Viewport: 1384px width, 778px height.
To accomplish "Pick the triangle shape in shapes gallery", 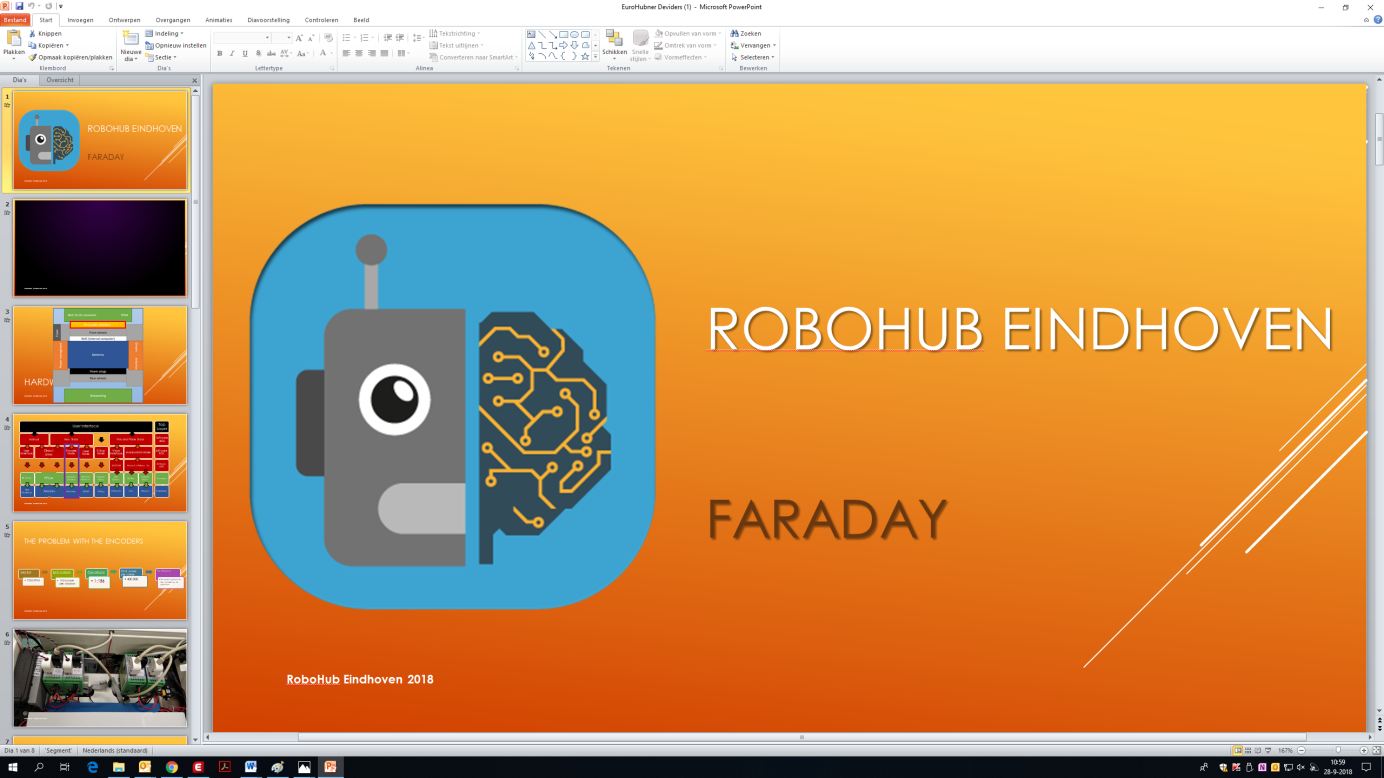I will pos(531,45).
